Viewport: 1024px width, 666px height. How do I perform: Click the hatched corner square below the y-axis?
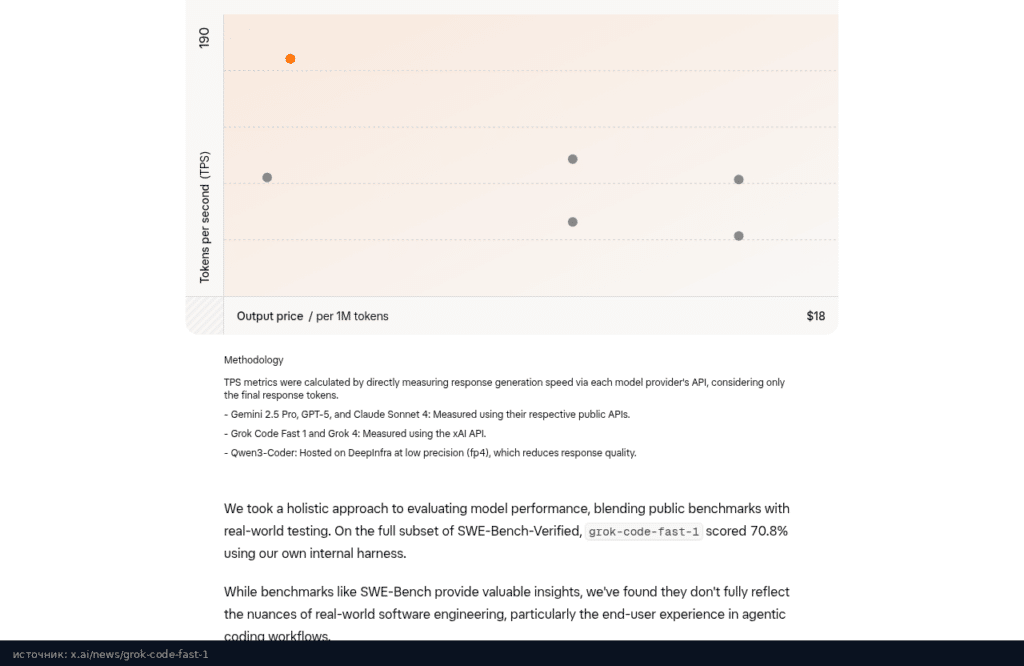(204, 315)
